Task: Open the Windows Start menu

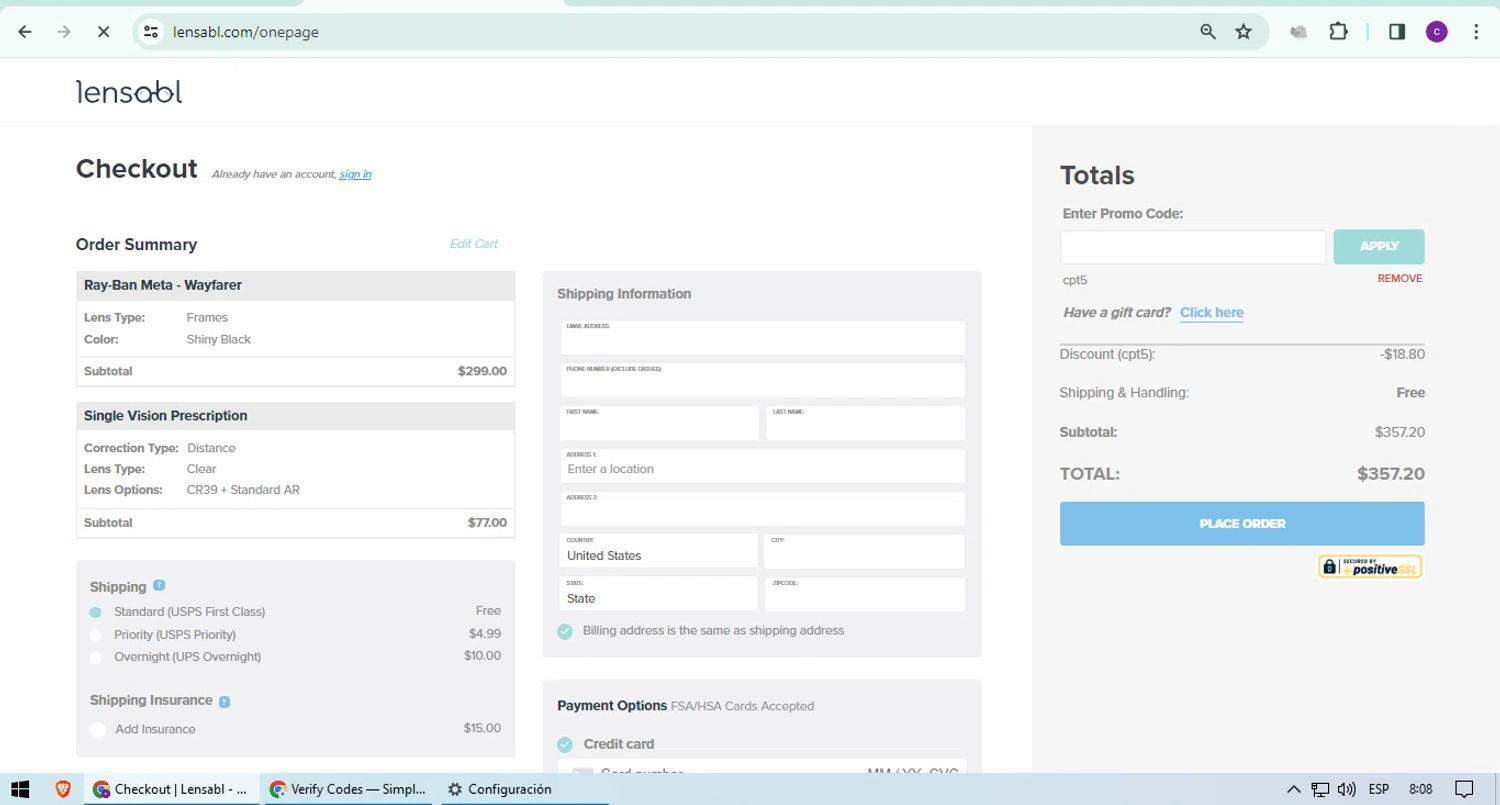Action: point(20,789)
